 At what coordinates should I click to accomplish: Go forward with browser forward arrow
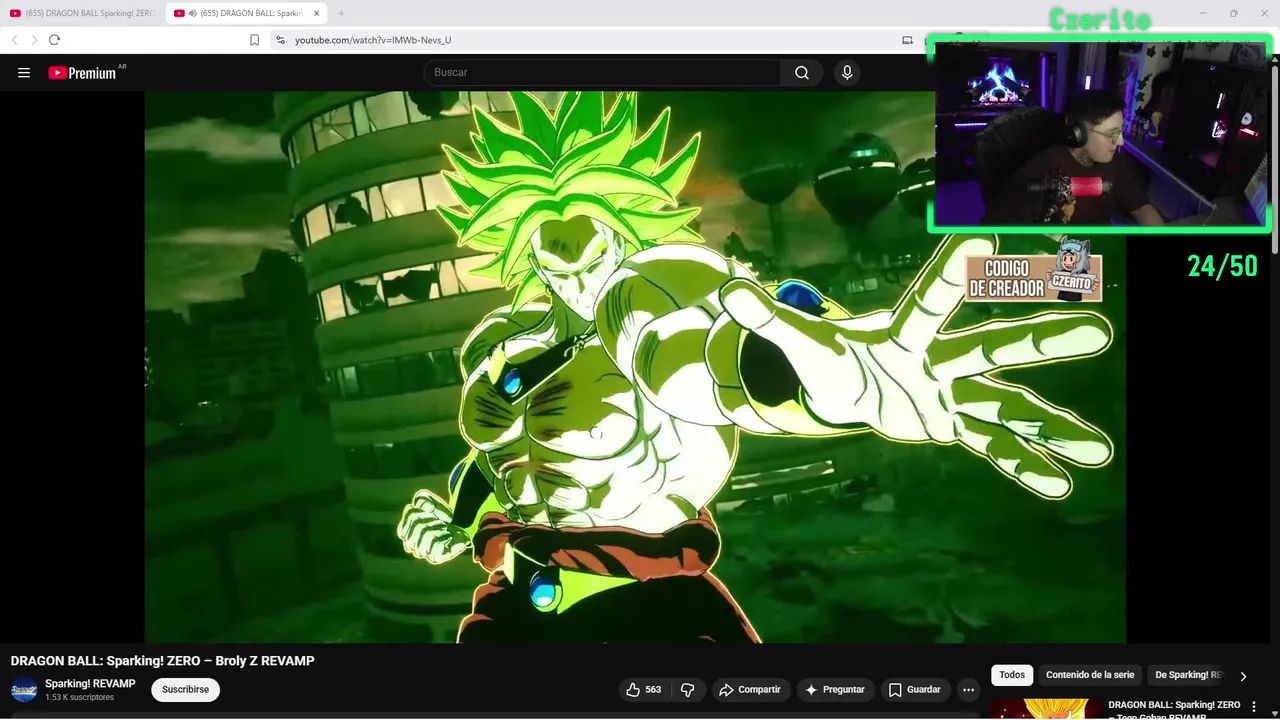point(34,40)
